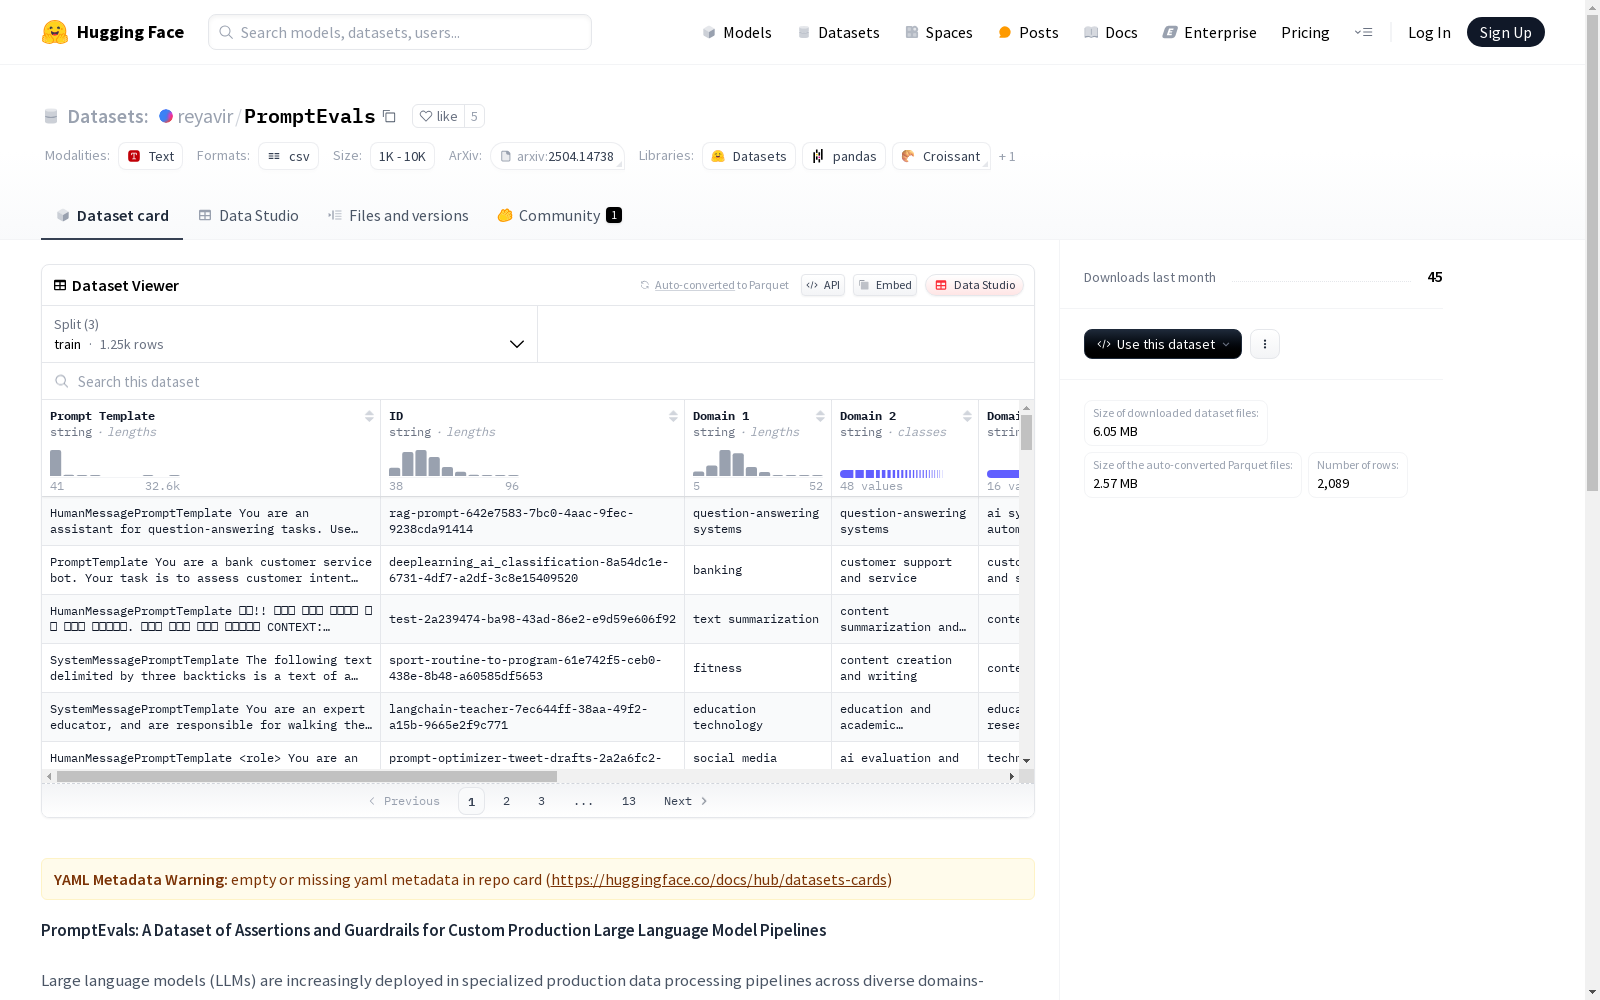The image size is (1600, 1000).
Task: Open the API button in Dataset Viewer
Action: tap(823, 285)
